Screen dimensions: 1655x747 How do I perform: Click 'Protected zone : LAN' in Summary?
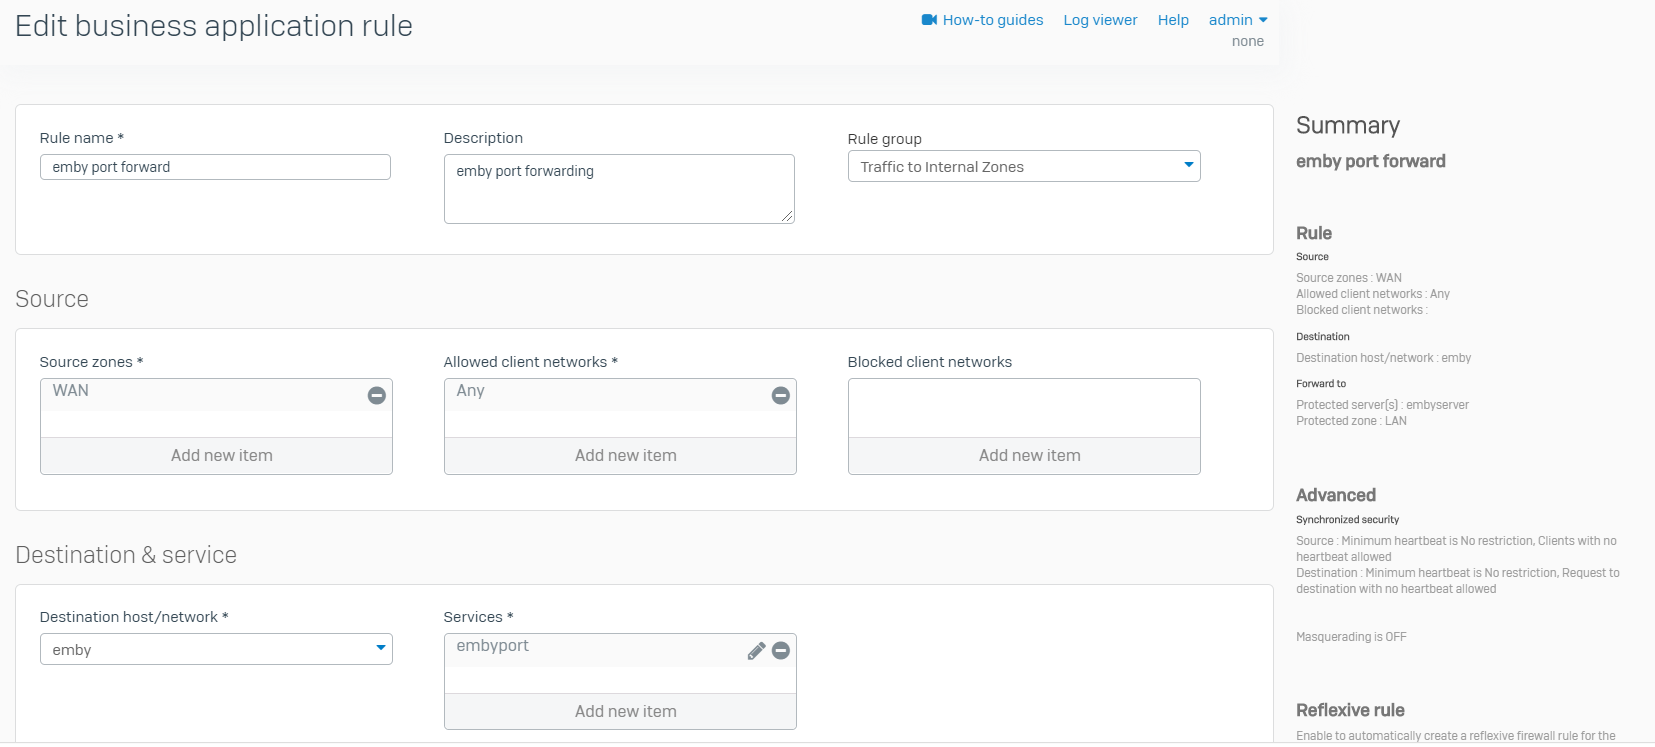tap(1352, 421)
